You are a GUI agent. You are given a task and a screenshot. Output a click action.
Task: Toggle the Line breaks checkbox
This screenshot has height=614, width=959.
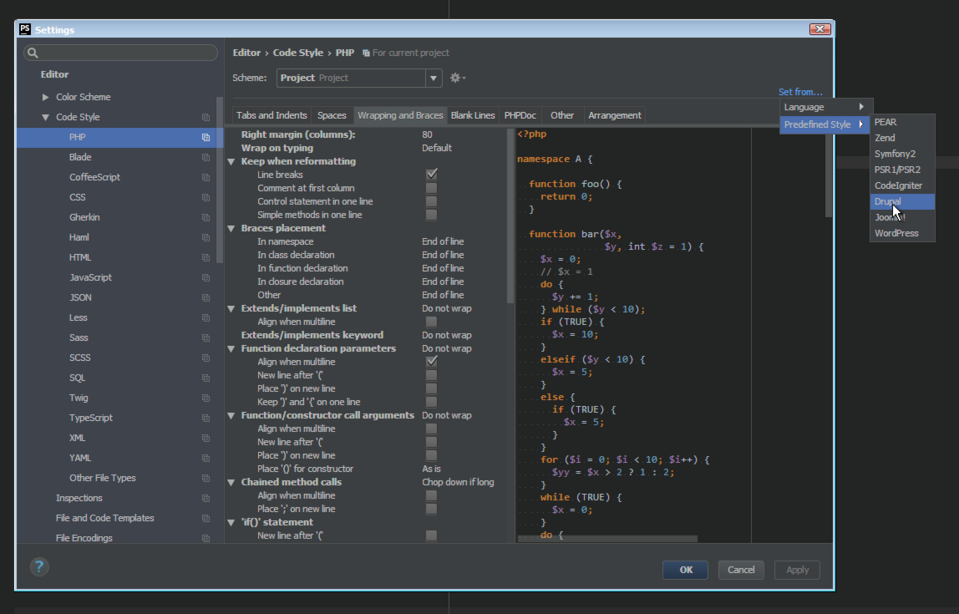pyautogui.click(x=431, y=175)
